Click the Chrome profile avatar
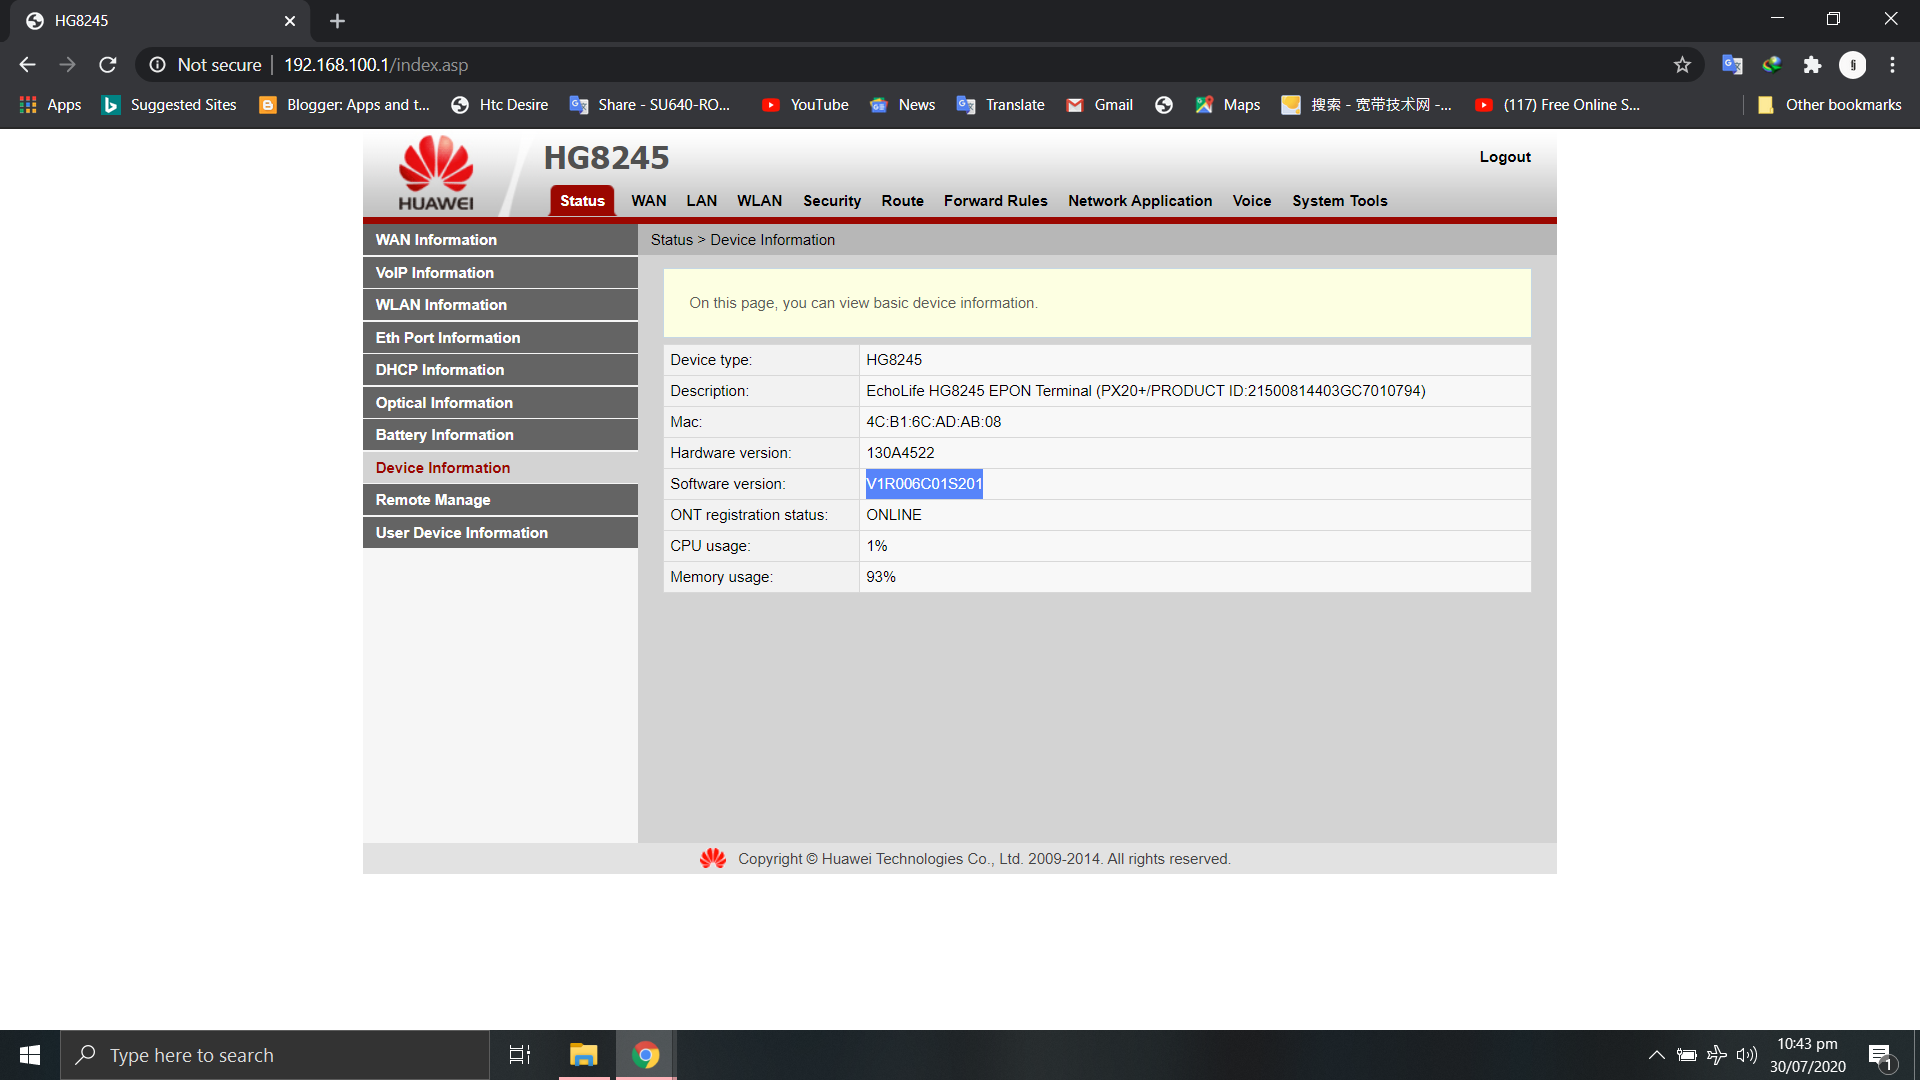1920x1080 pixels. click(1853, 64)
